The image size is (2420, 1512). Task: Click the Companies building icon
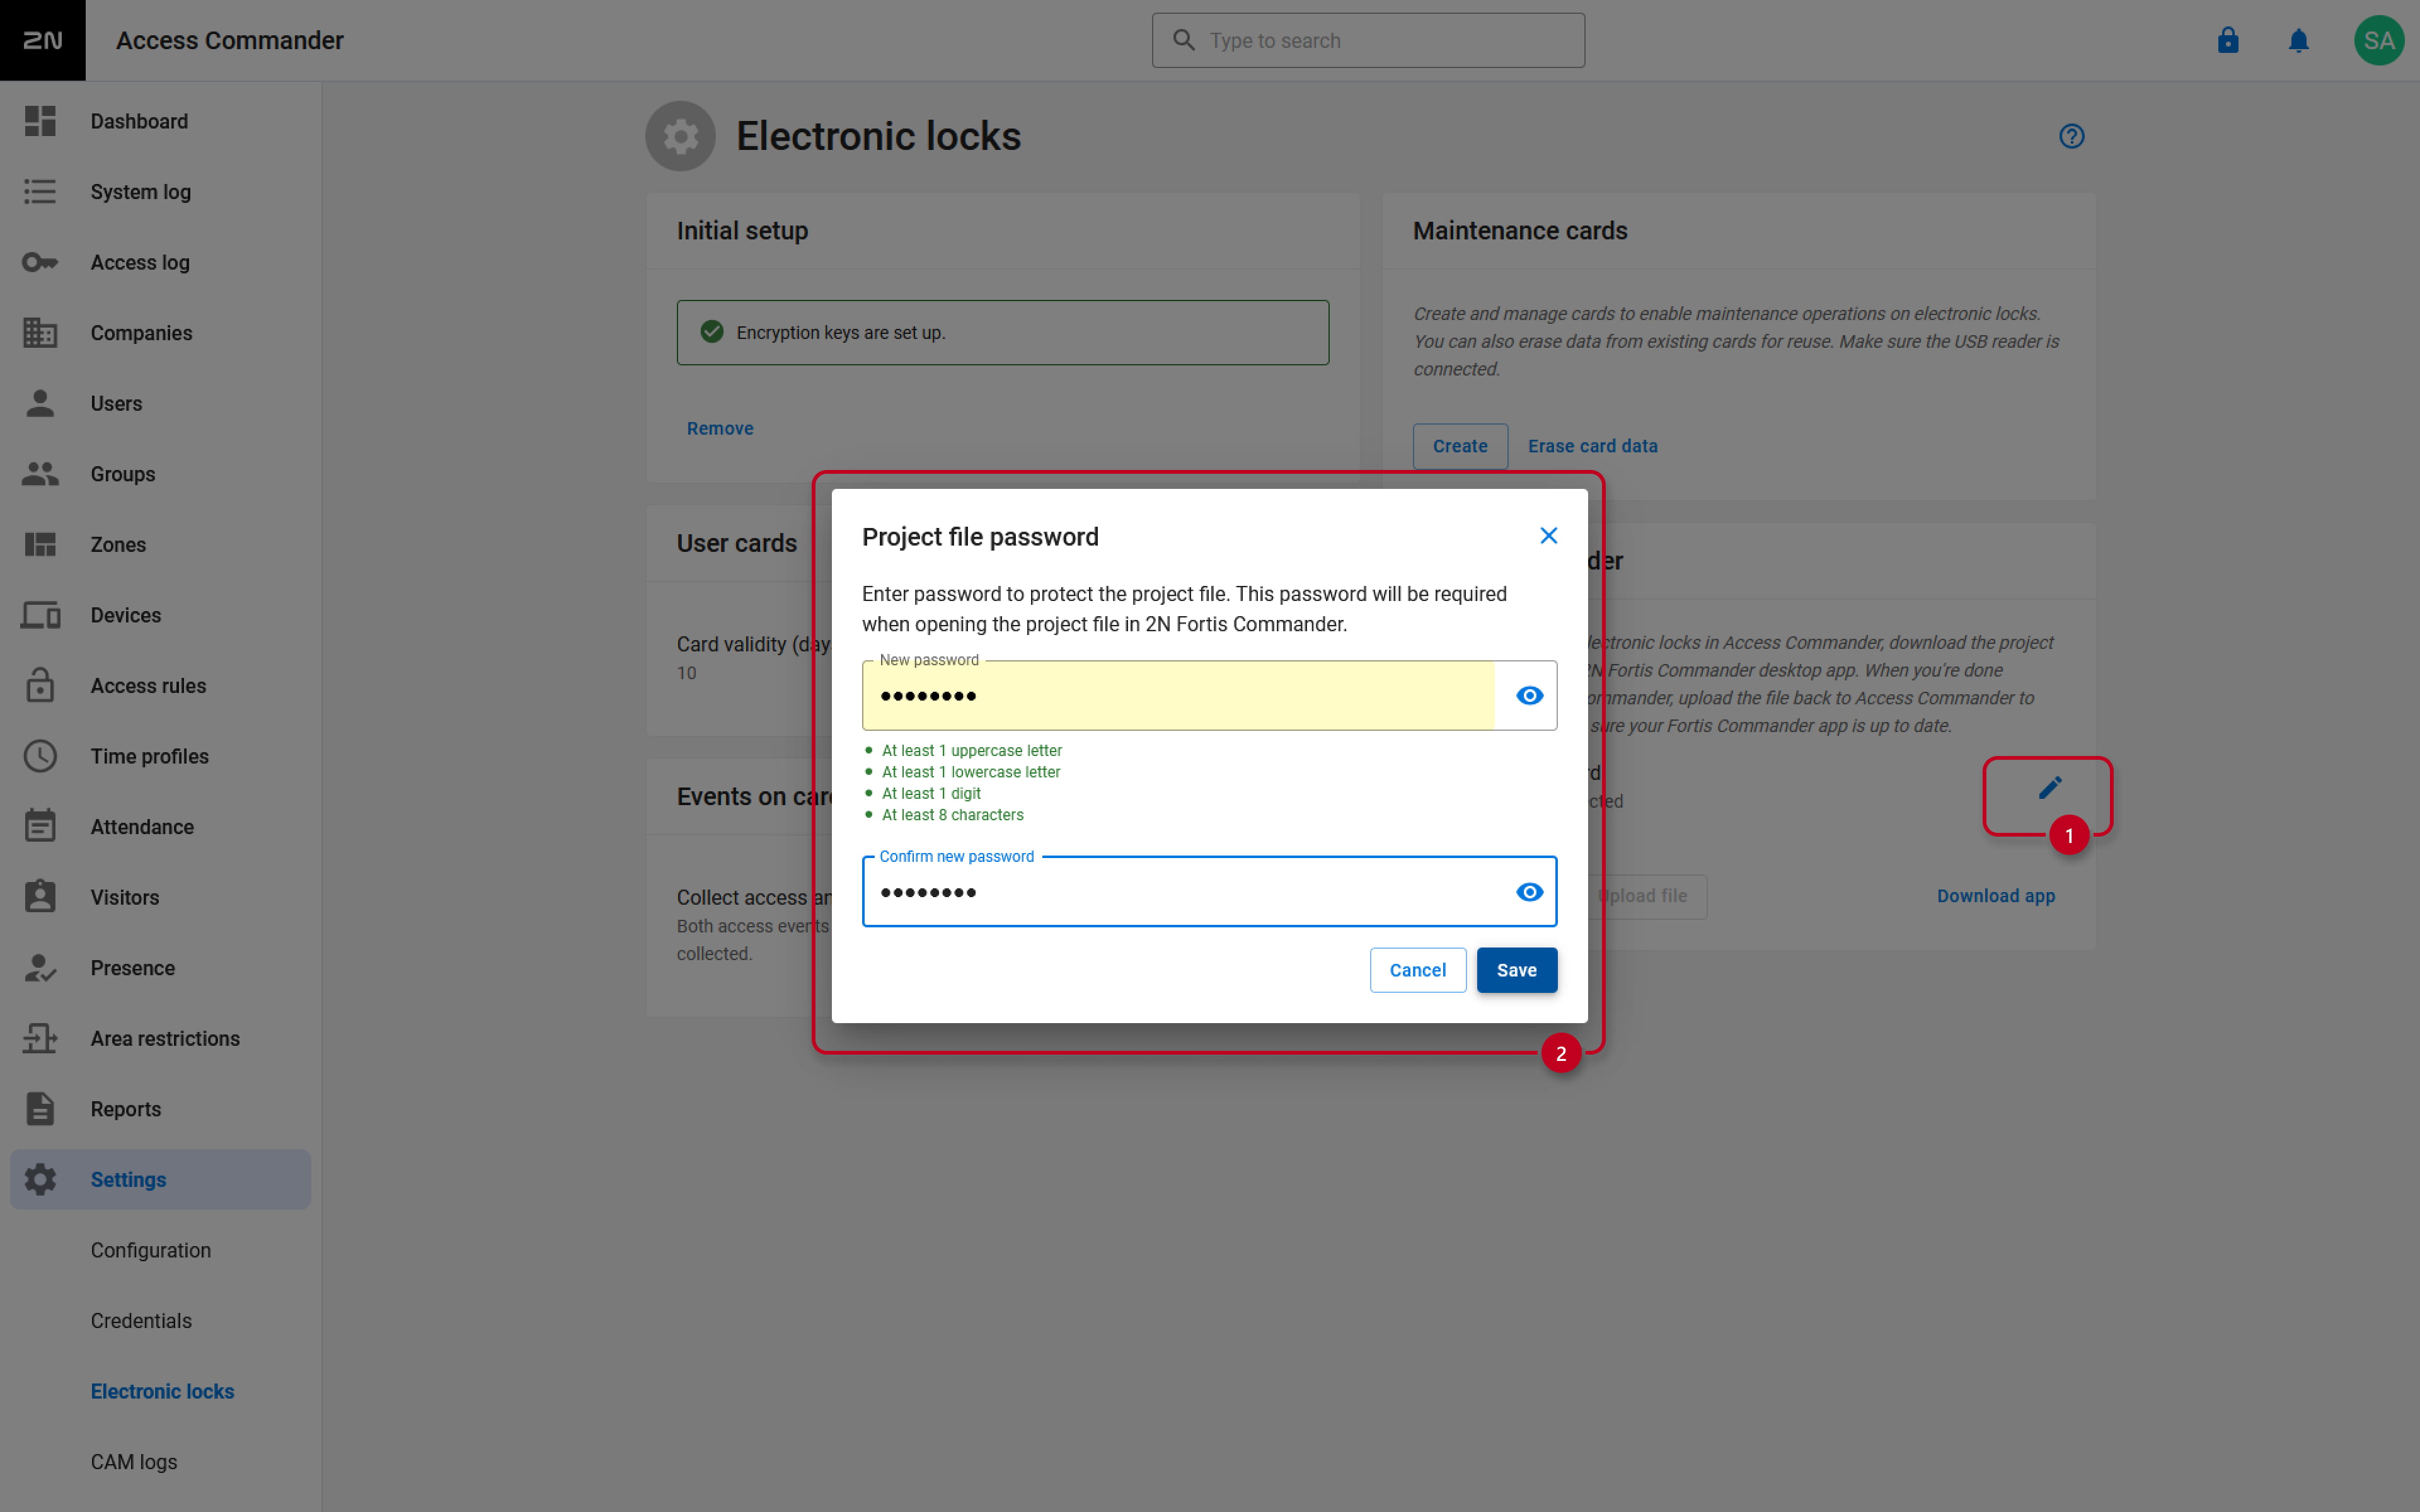[x=40, y=333]
